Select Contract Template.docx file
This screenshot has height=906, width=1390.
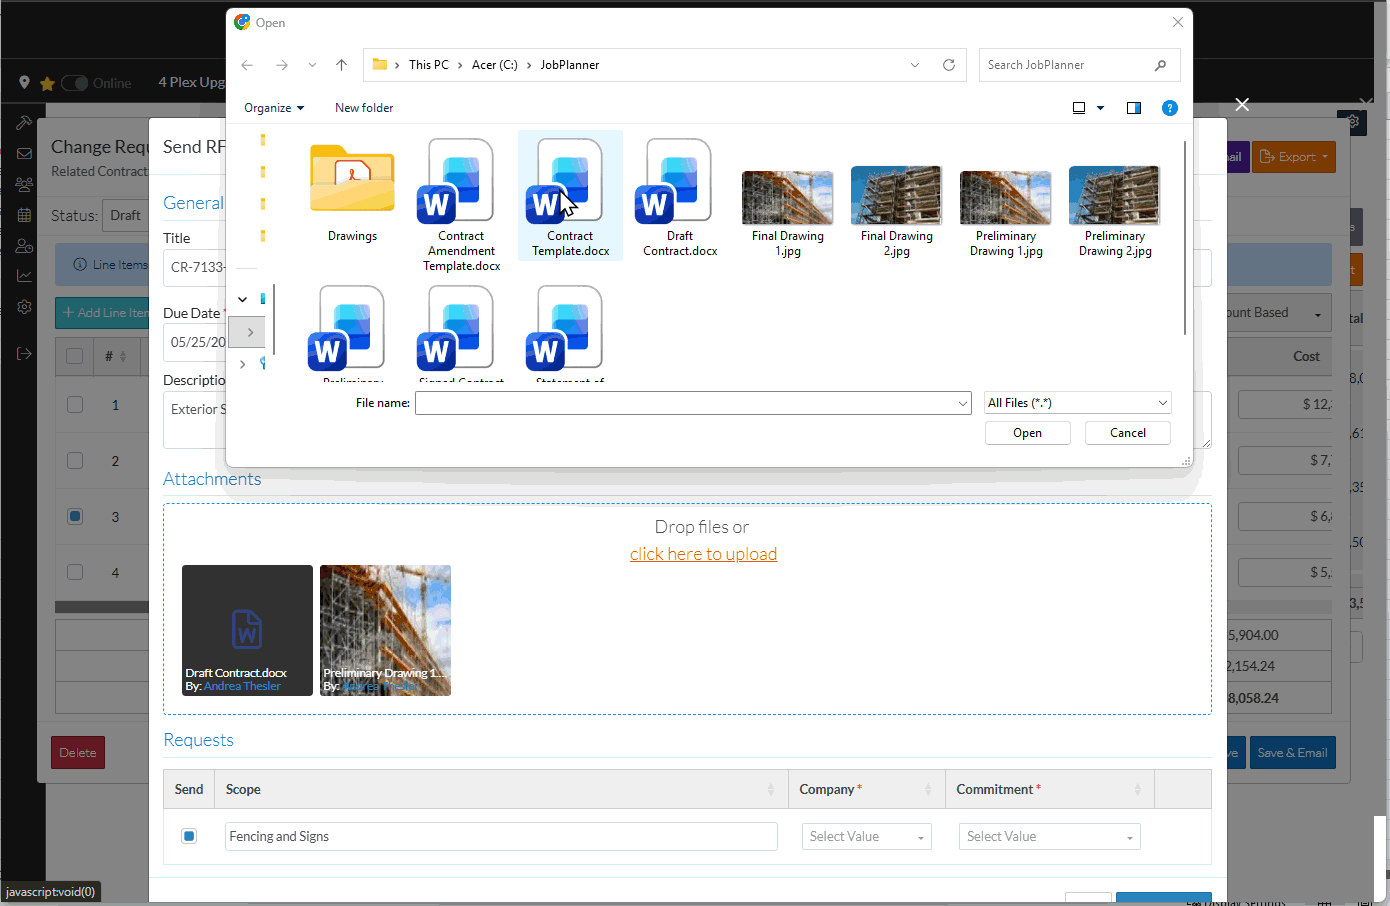pos(570,196)
